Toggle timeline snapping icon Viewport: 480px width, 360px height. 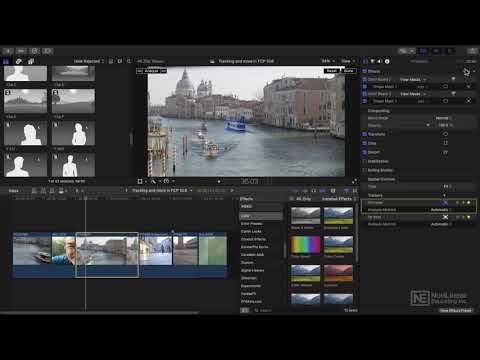click(x=323, y=191)
